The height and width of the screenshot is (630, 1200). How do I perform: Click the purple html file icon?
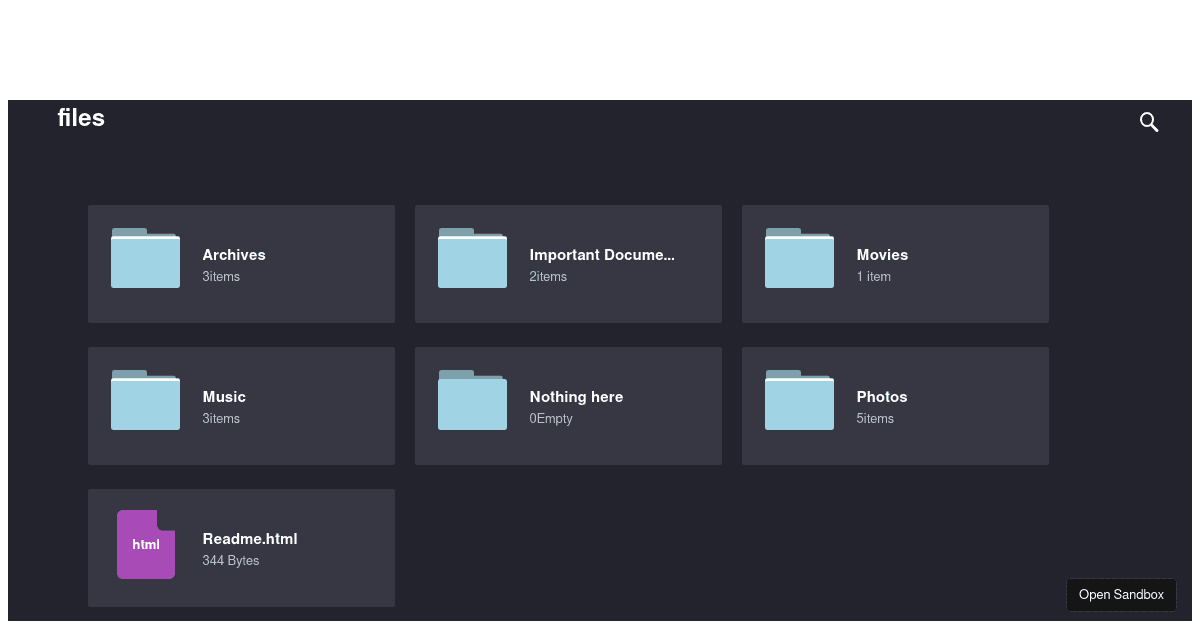(x=146, y=544)
